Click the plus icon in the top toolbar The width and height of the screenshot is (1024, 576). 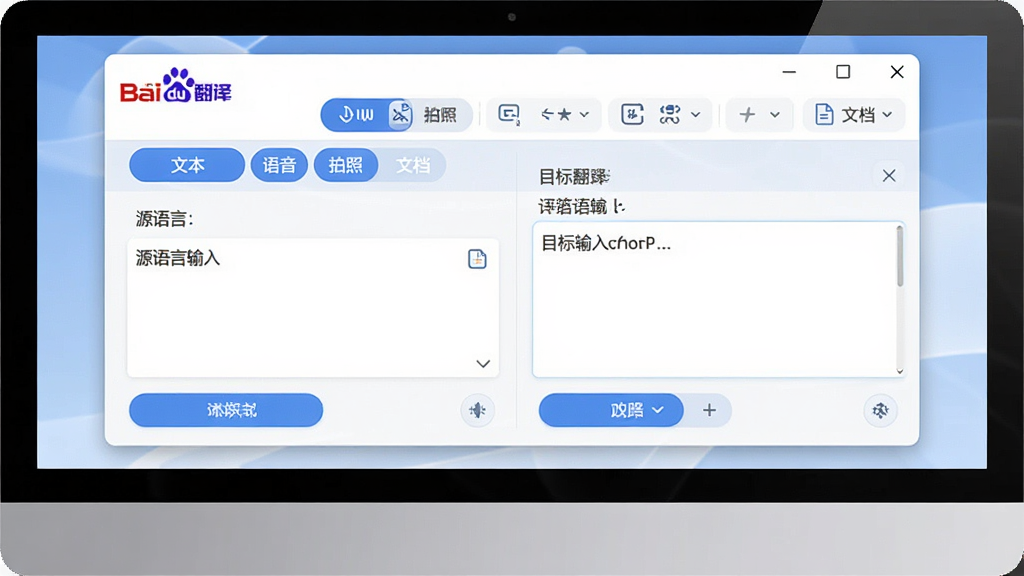tap(747, 114)
